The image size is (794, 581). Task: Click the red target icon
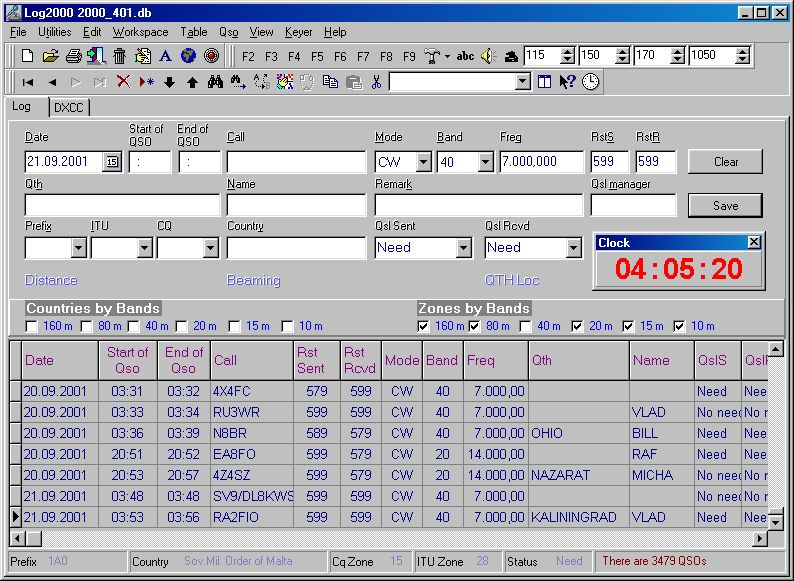click(x=212, y=56)
